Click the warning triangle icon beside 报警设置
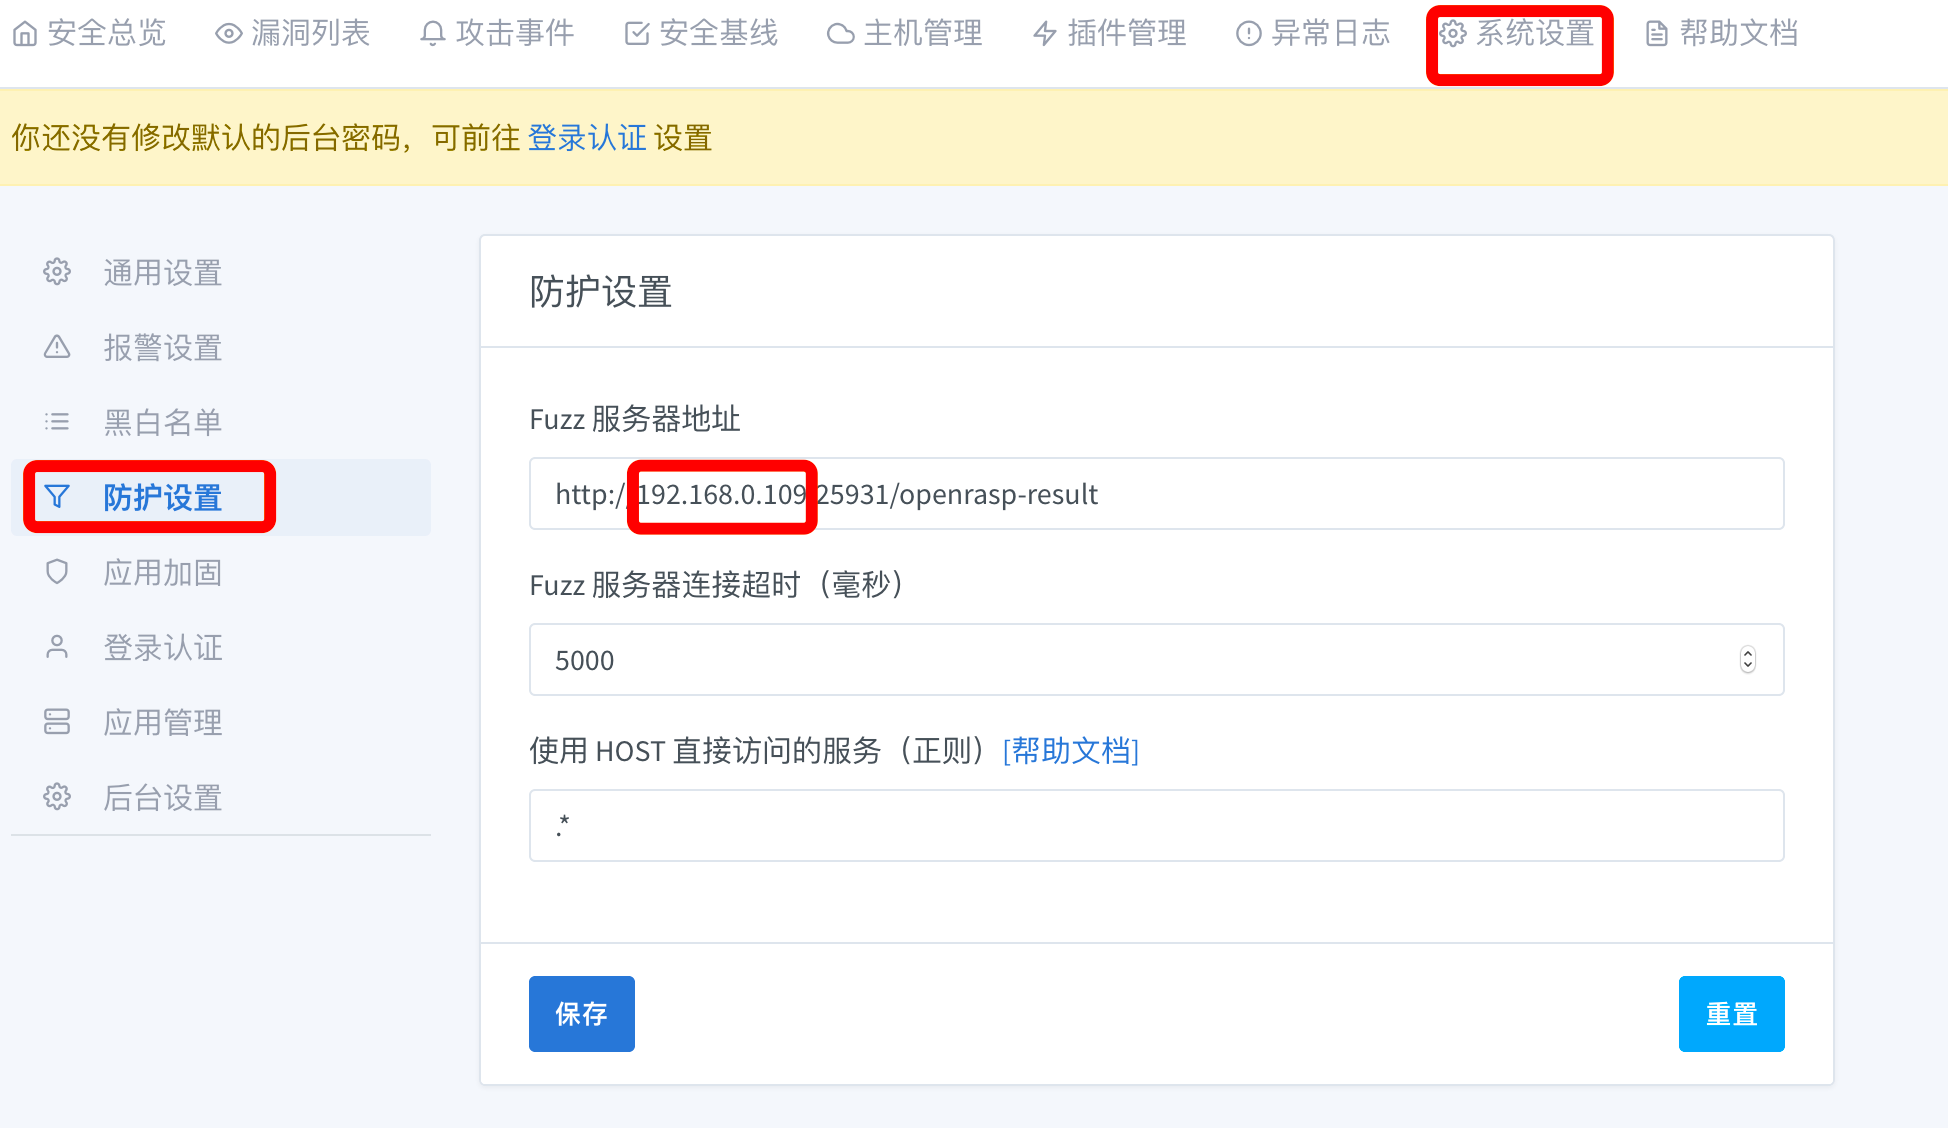The image size is (1948, 1128). coord(57,347)
